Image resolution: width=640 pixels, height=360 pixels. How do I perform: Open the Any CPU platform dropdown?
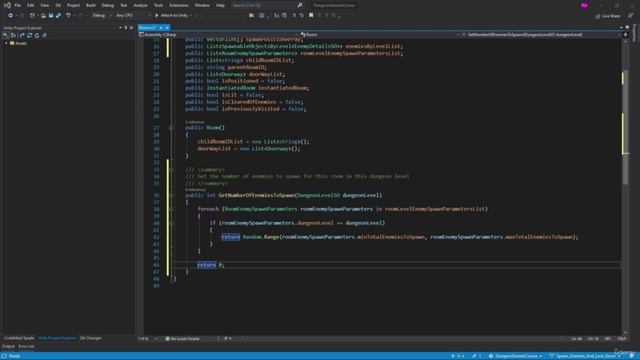133,16
